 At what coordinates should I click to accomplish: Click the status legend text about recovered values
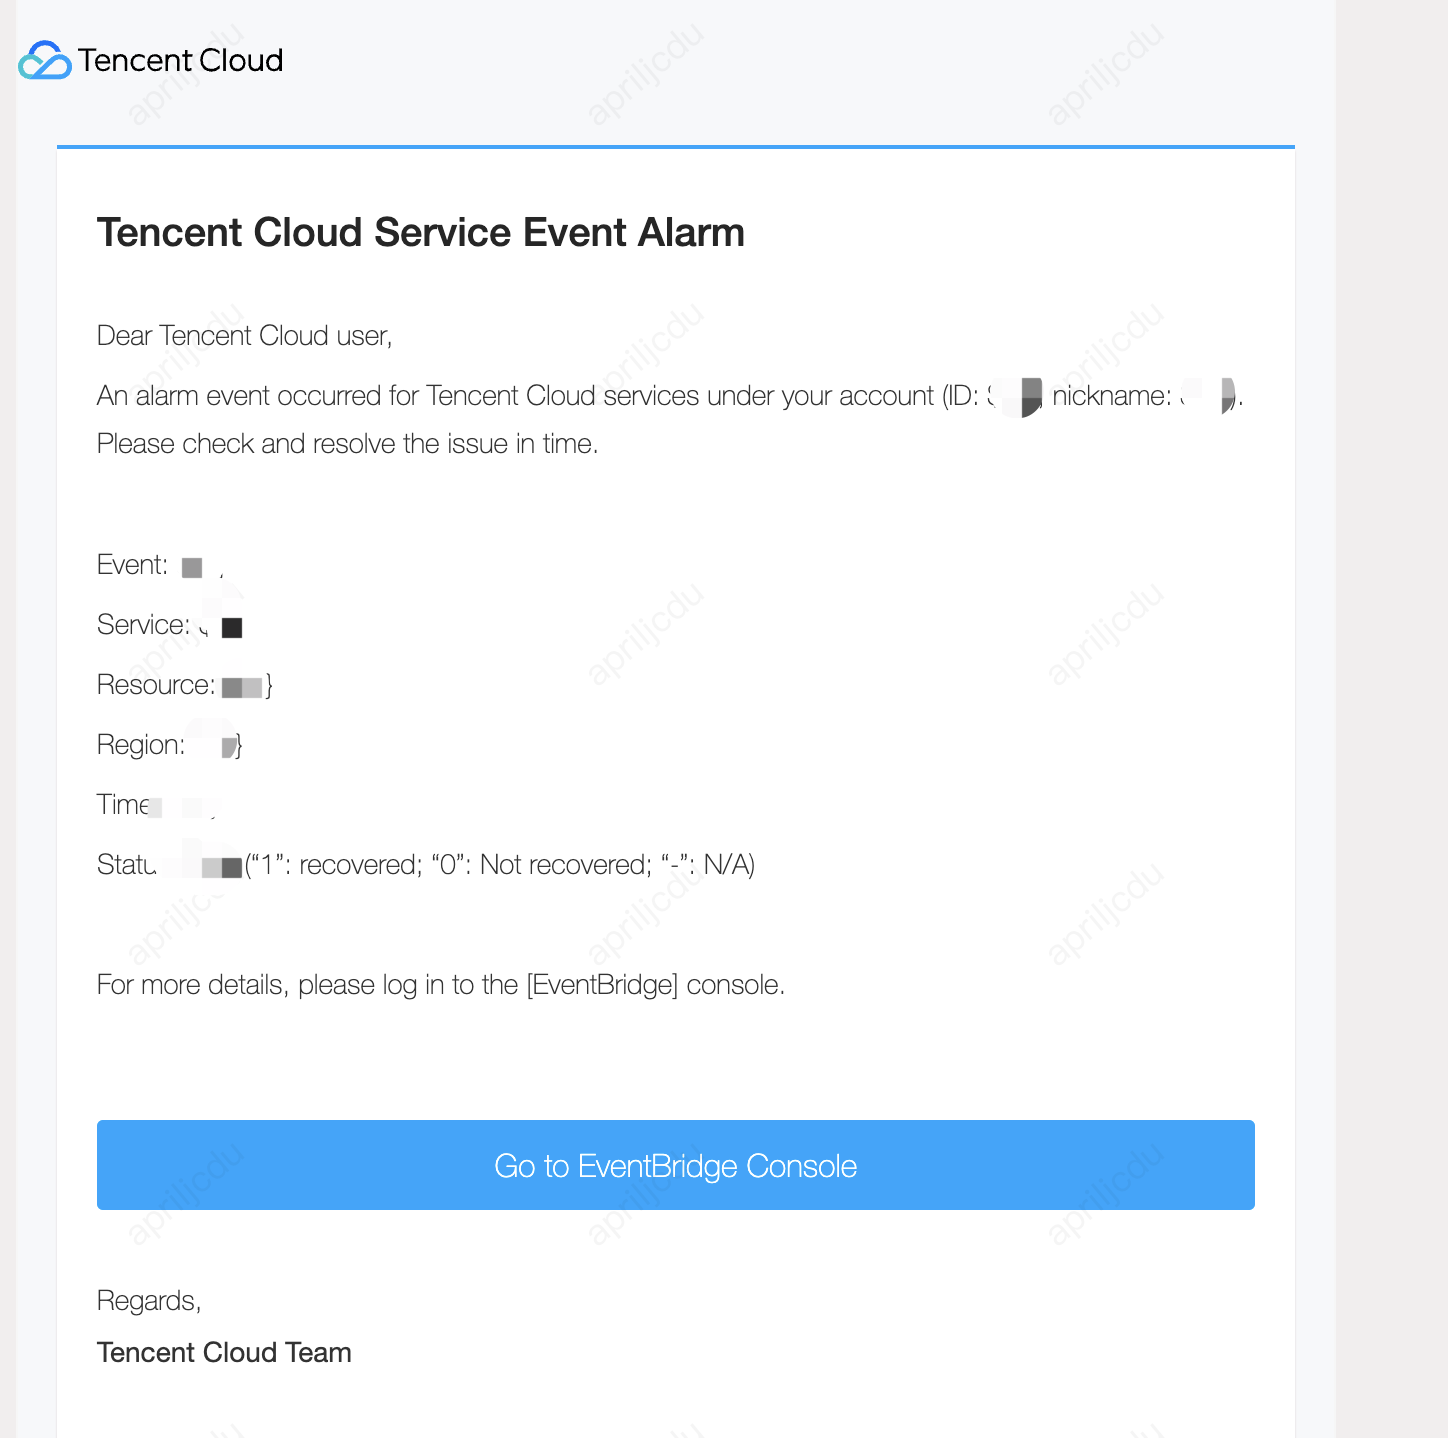coord(500,865)
